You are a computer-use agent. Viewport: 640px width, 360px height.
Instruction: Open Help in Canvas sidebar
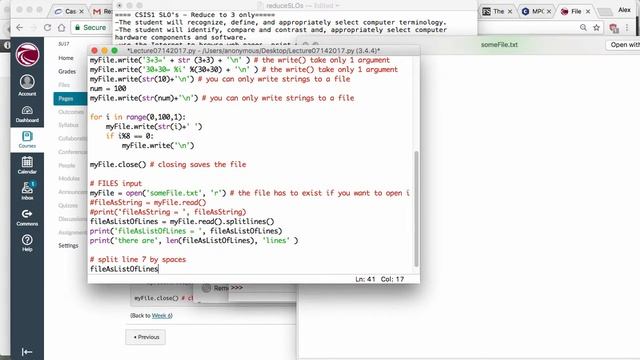pos(27,243)
